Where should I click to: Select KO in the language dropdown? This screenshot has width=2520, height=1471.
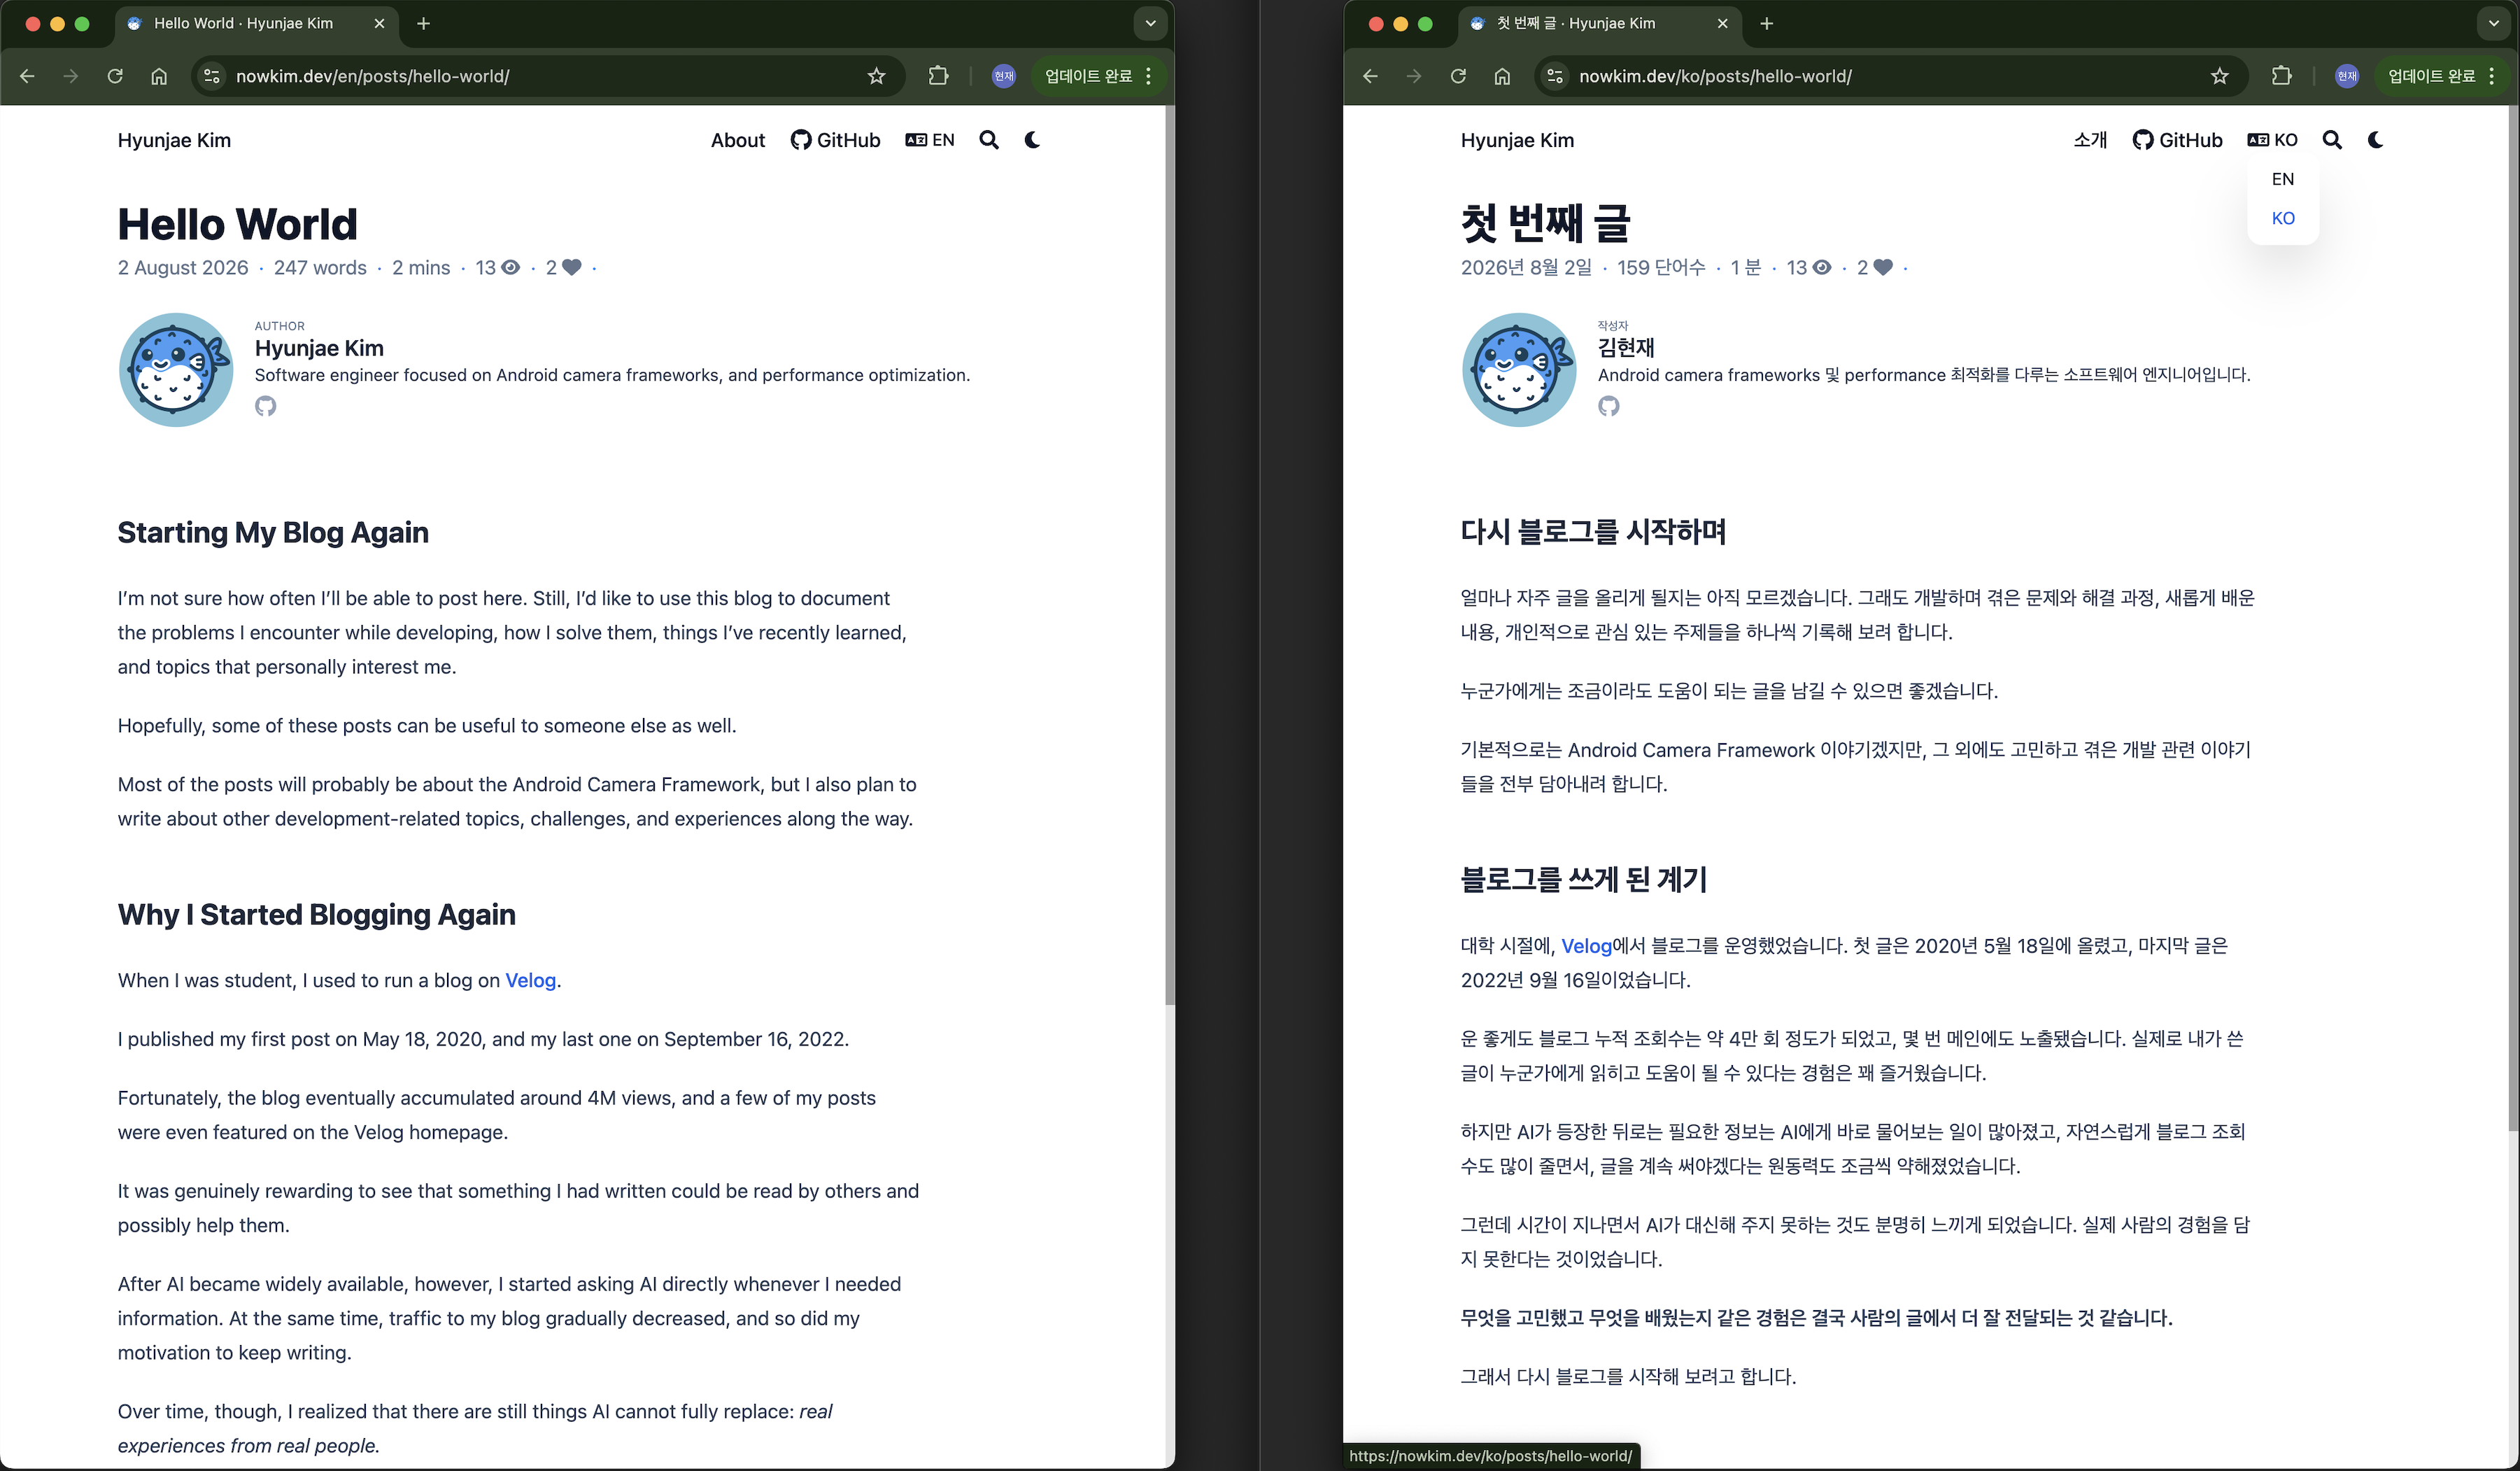click(x=2282, y=218)
